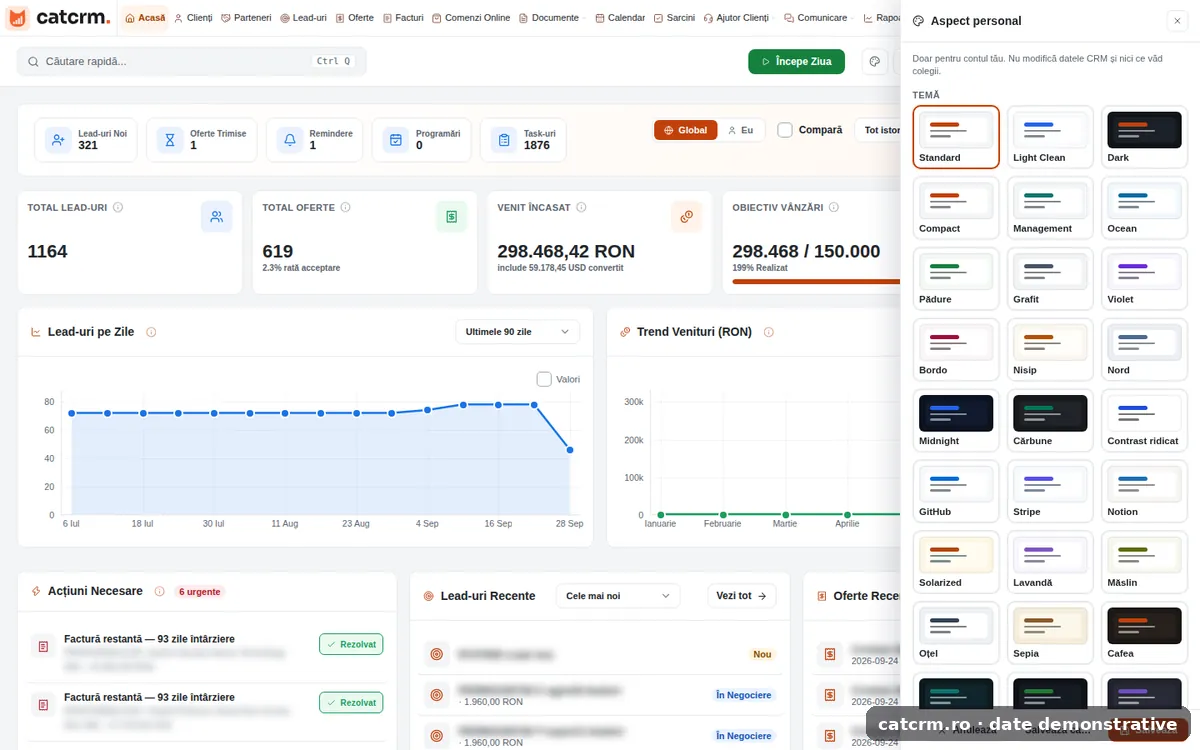Screen dimensions: 1200x750
Task: Go to the Calendar menu
Action: tap(620, 18)
